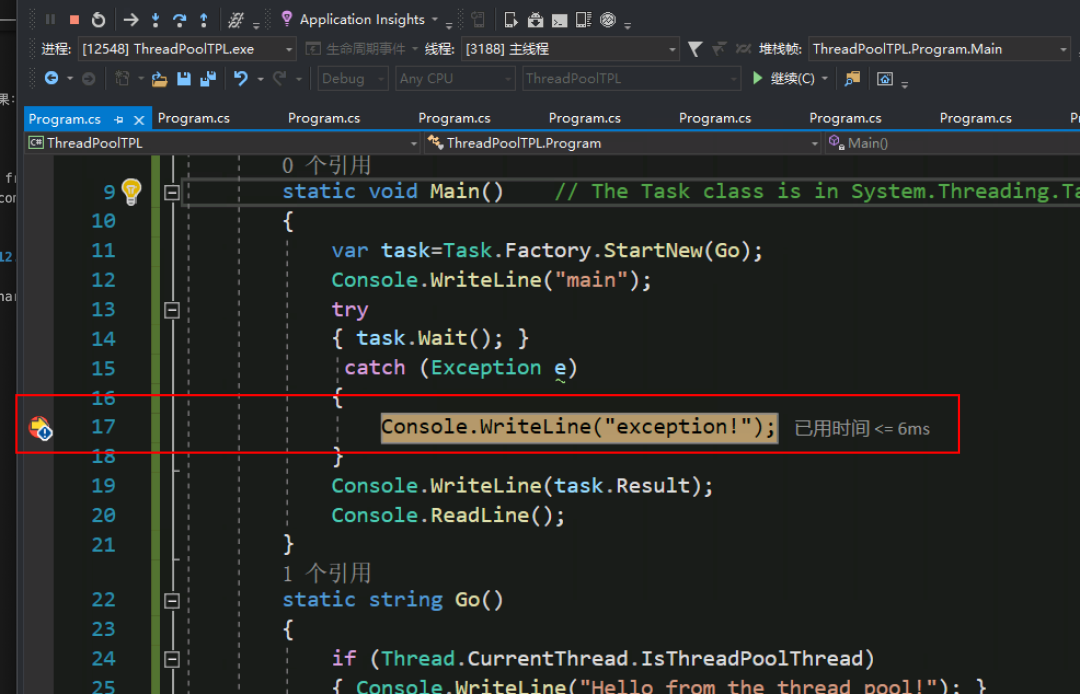Click the Save All icon
1080x694 pixels.
[207, 79]
